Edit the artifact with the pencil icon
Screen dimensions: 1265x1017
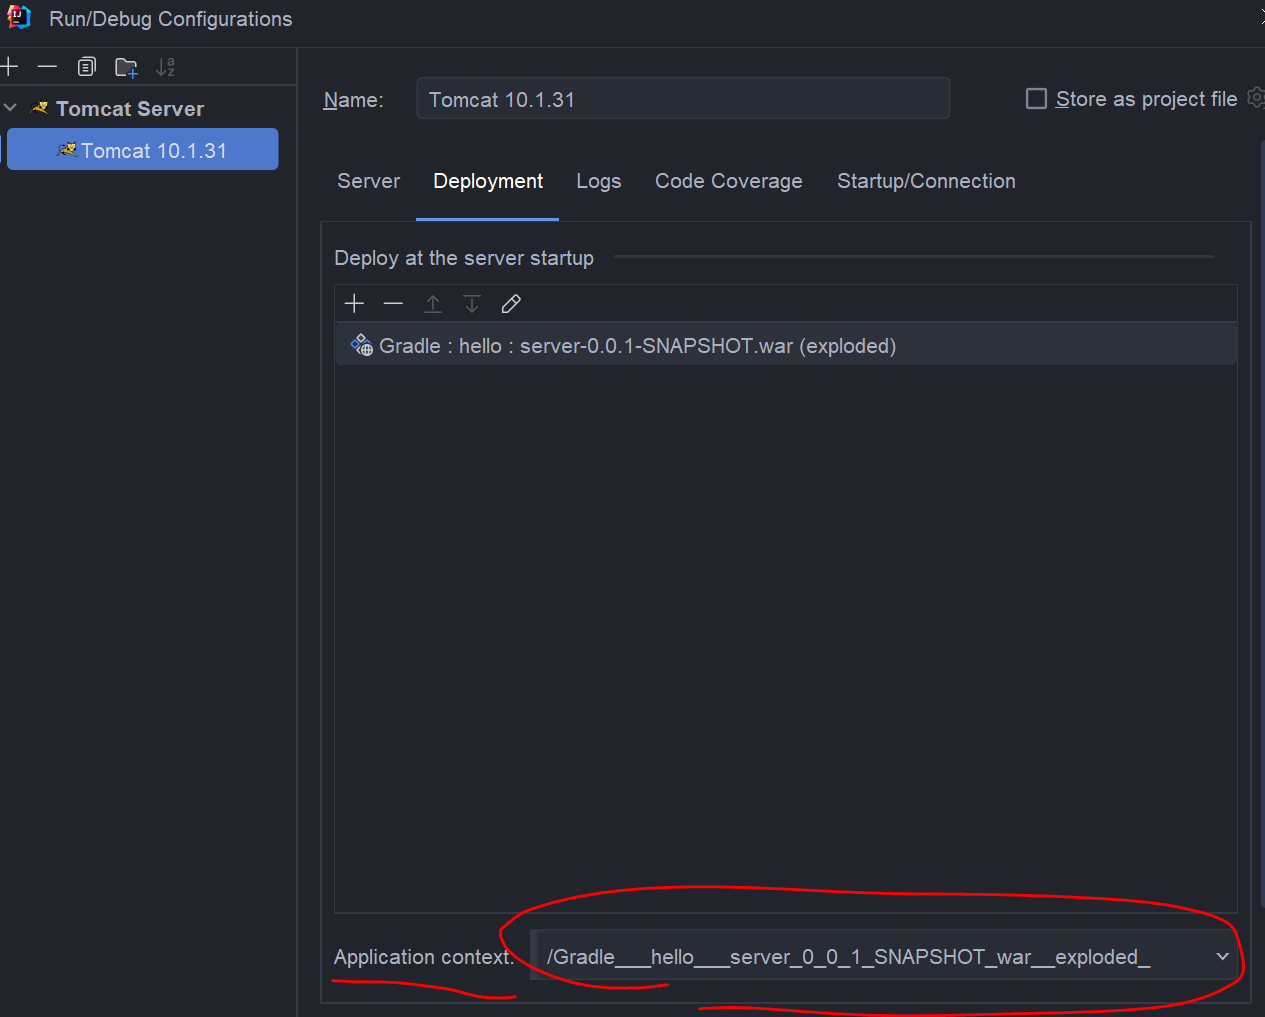tap(511, 304)
